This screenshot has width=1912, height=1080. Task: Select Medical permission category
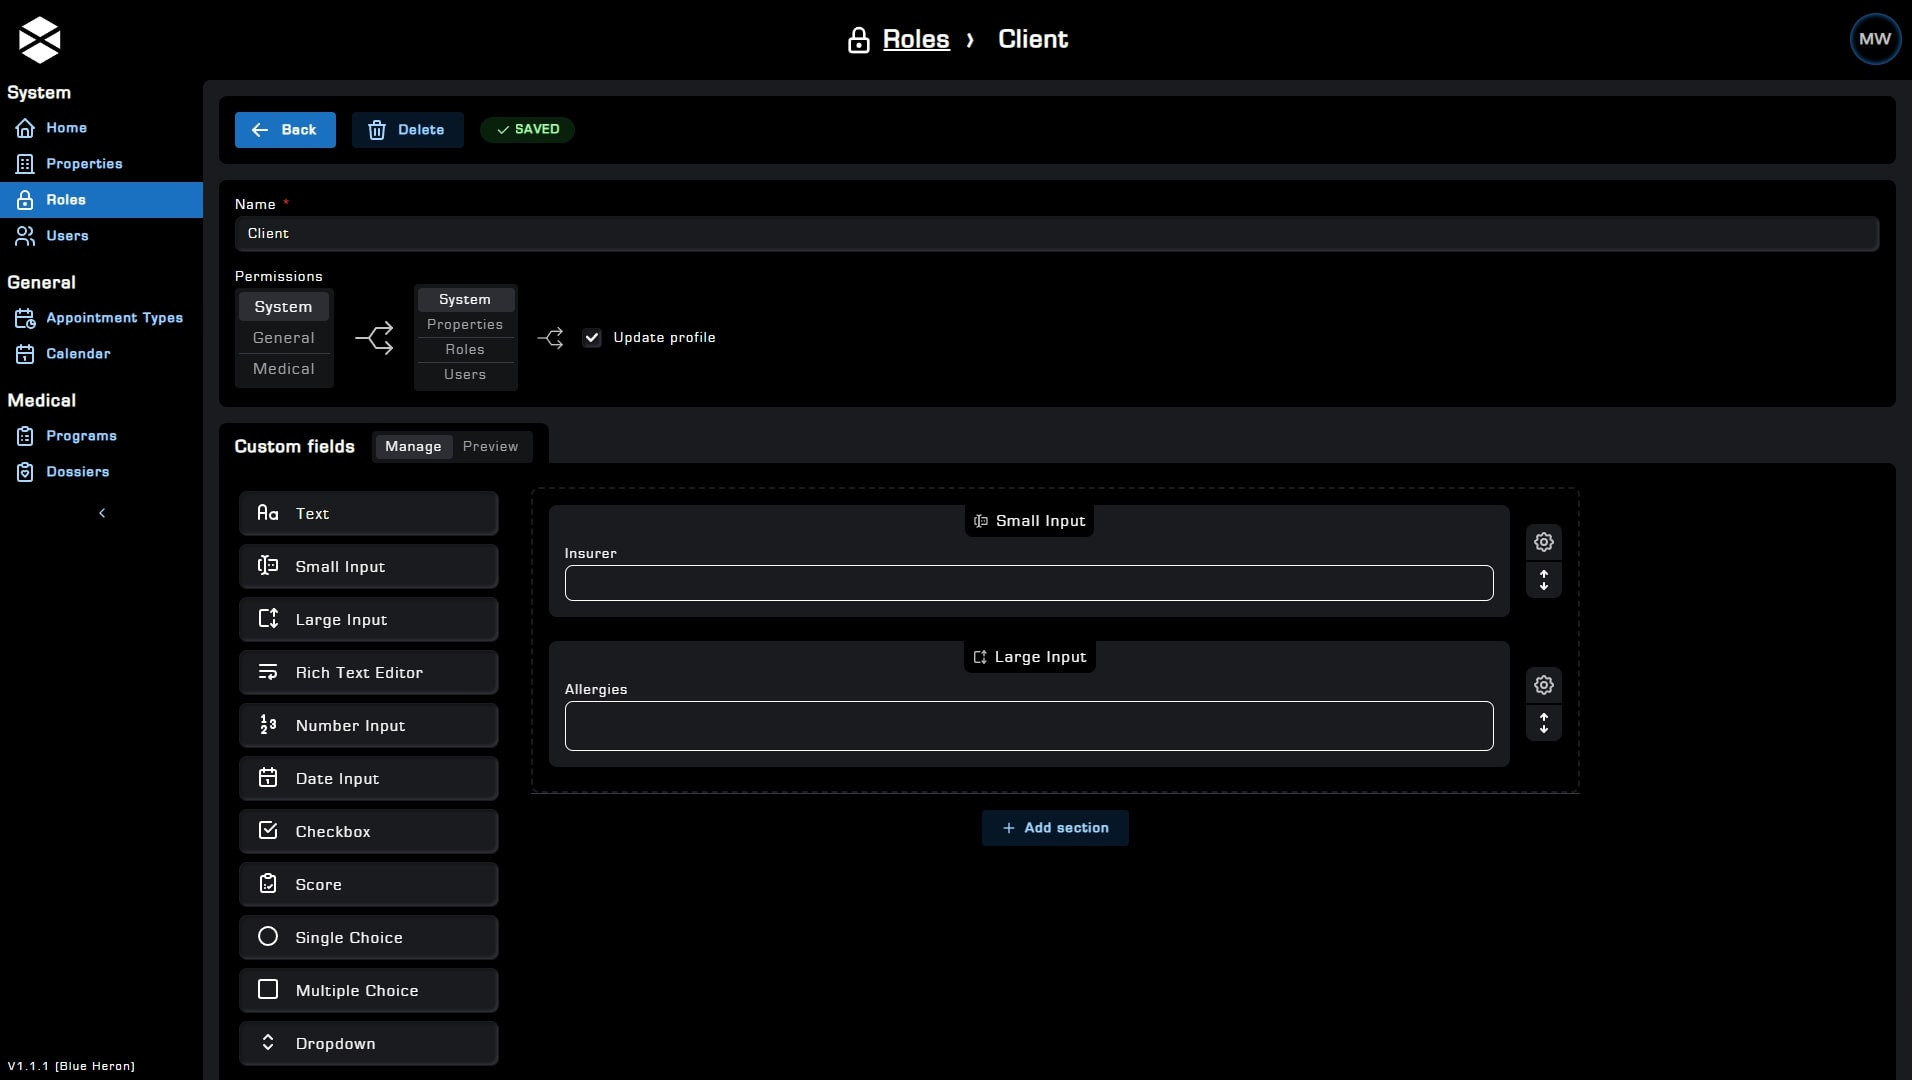[283, 369]
